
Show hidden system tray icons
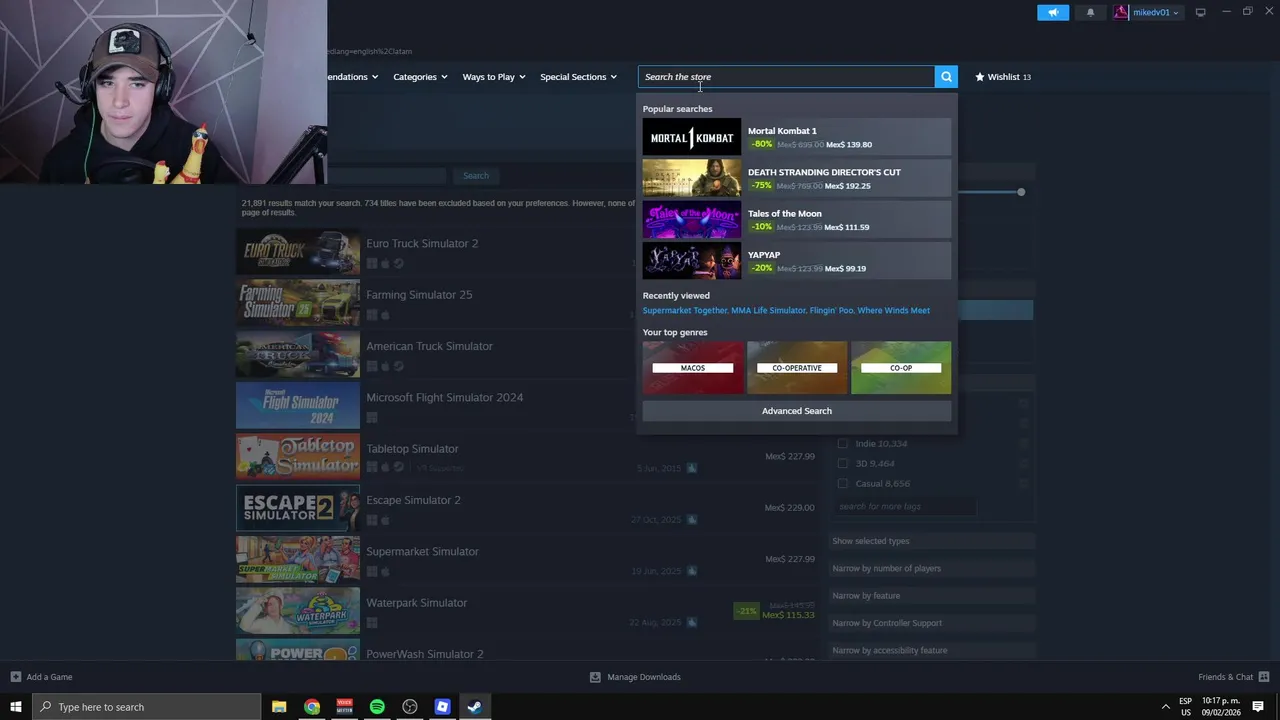pyautogui.click(x=1165, y=707)
